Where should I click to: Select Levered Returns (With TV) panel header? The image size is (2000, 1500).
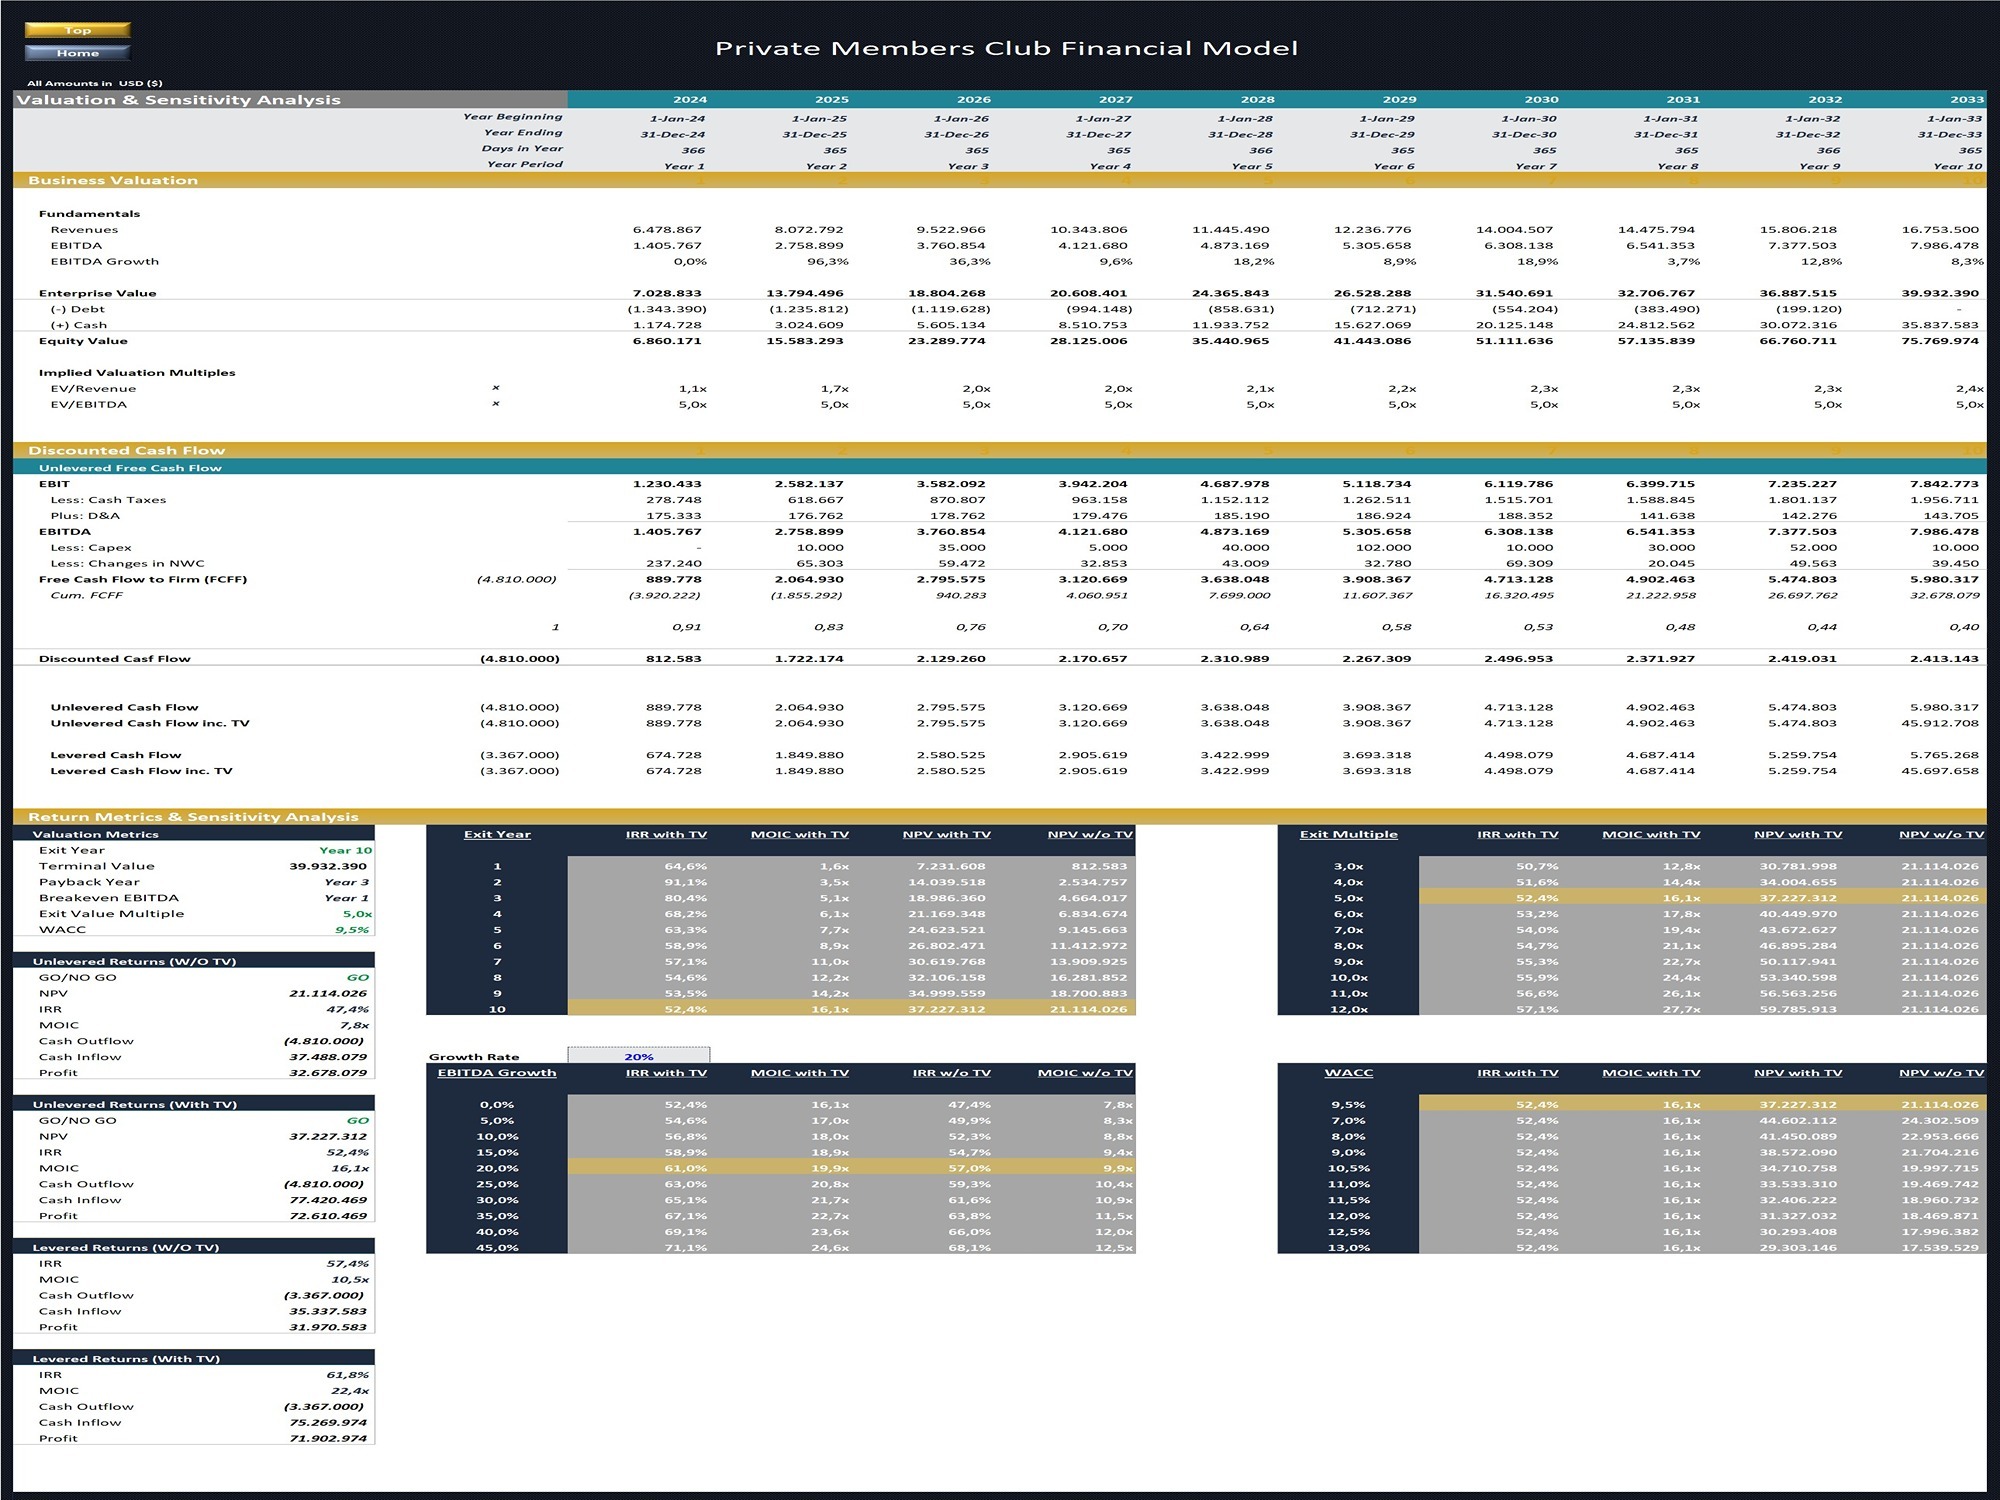click(194, 1358)
